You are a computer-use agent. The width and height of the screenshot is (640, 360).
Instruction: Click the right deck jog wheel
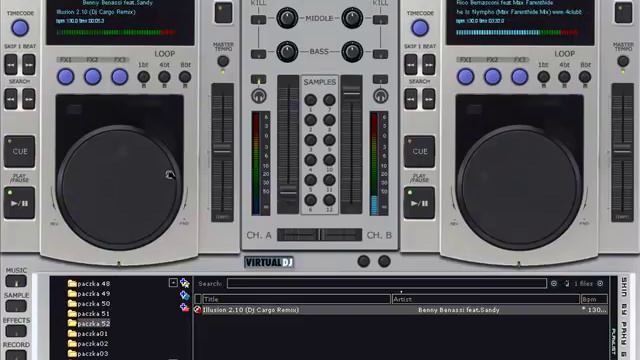pos(519,187)
